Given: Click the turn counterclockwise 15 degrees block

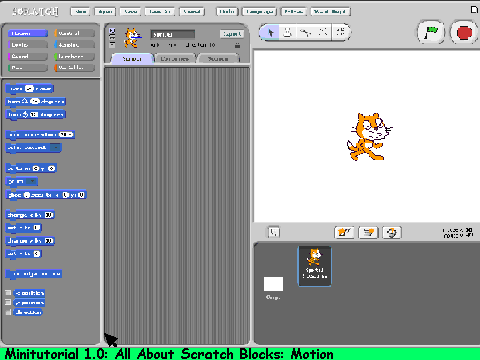Looking at the screenshot, I should click(35, 115).
